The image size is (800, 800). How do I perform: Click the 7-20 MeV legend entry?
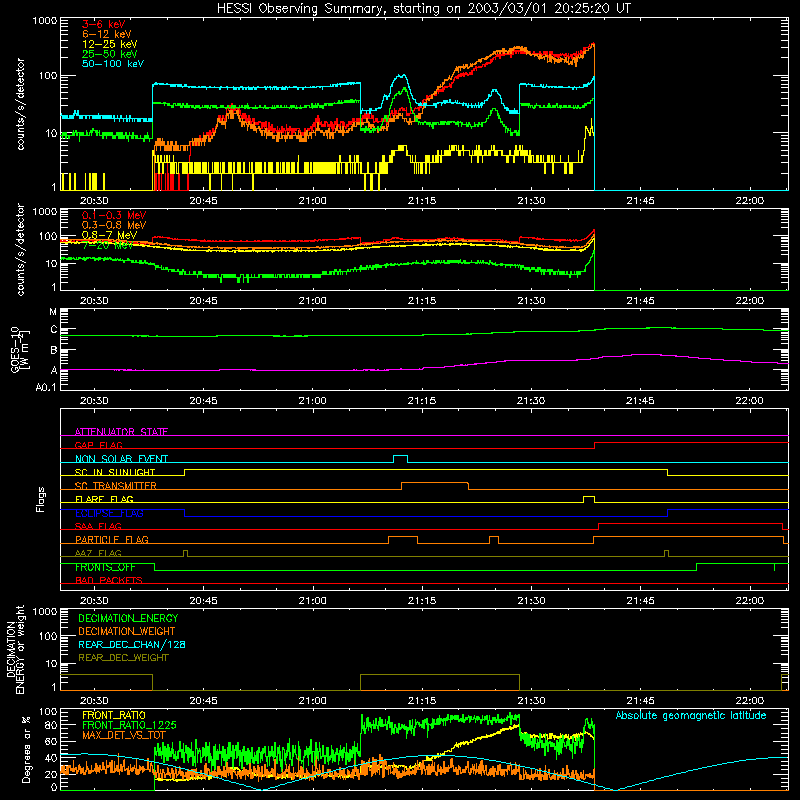tap(107, 245)
